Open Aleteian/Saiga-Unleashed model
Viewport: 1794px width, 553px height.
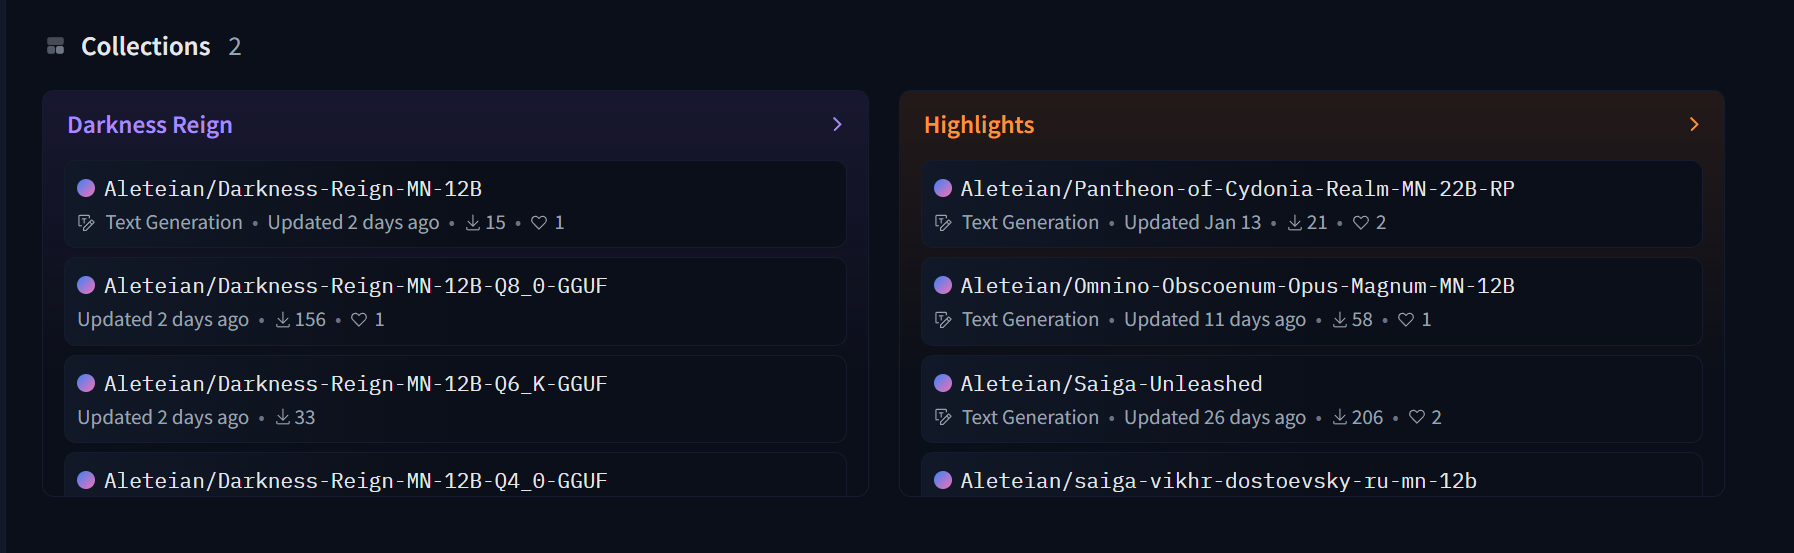point(1312,399)
